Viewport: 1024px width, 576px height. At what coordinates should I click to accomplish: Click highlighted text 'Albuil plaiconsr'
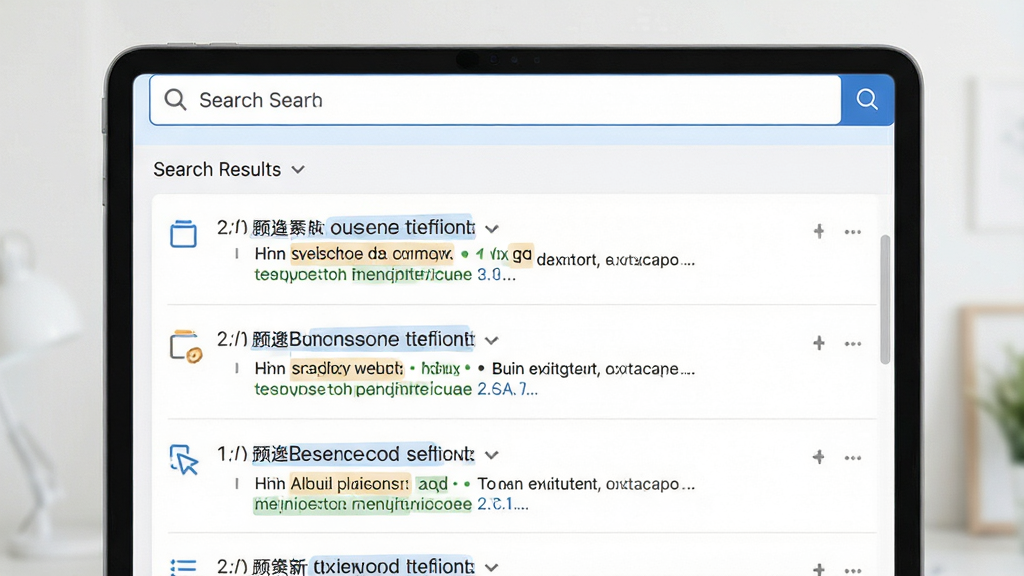point(349,484)
